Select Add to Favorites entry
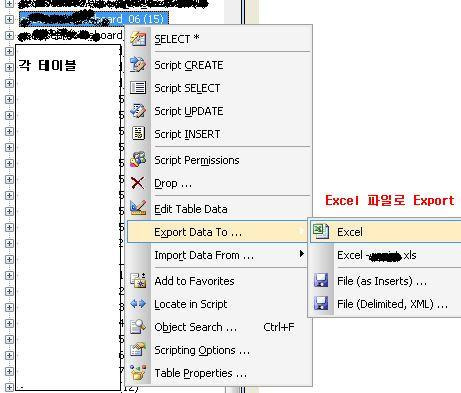The width and height of the screenshot is (461, 393). pos(218,281)
